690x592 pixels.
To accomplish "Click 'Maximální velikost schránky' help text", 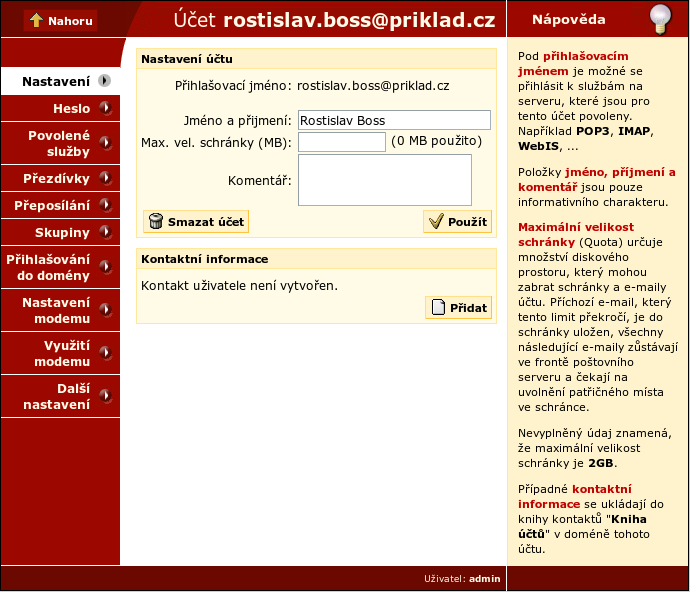I will pos(576,235).
